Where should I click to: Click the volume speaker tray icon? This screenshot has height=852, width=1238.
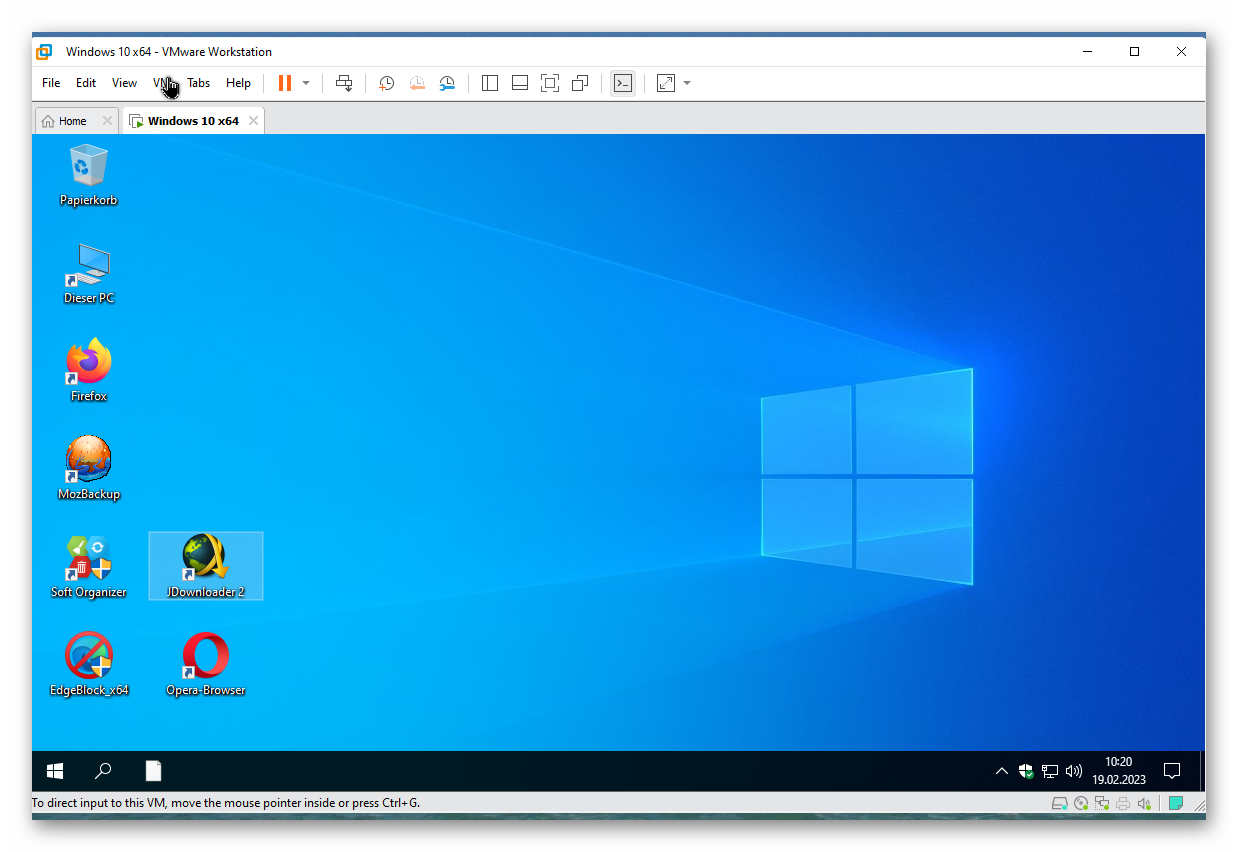tap(1074, 771)
